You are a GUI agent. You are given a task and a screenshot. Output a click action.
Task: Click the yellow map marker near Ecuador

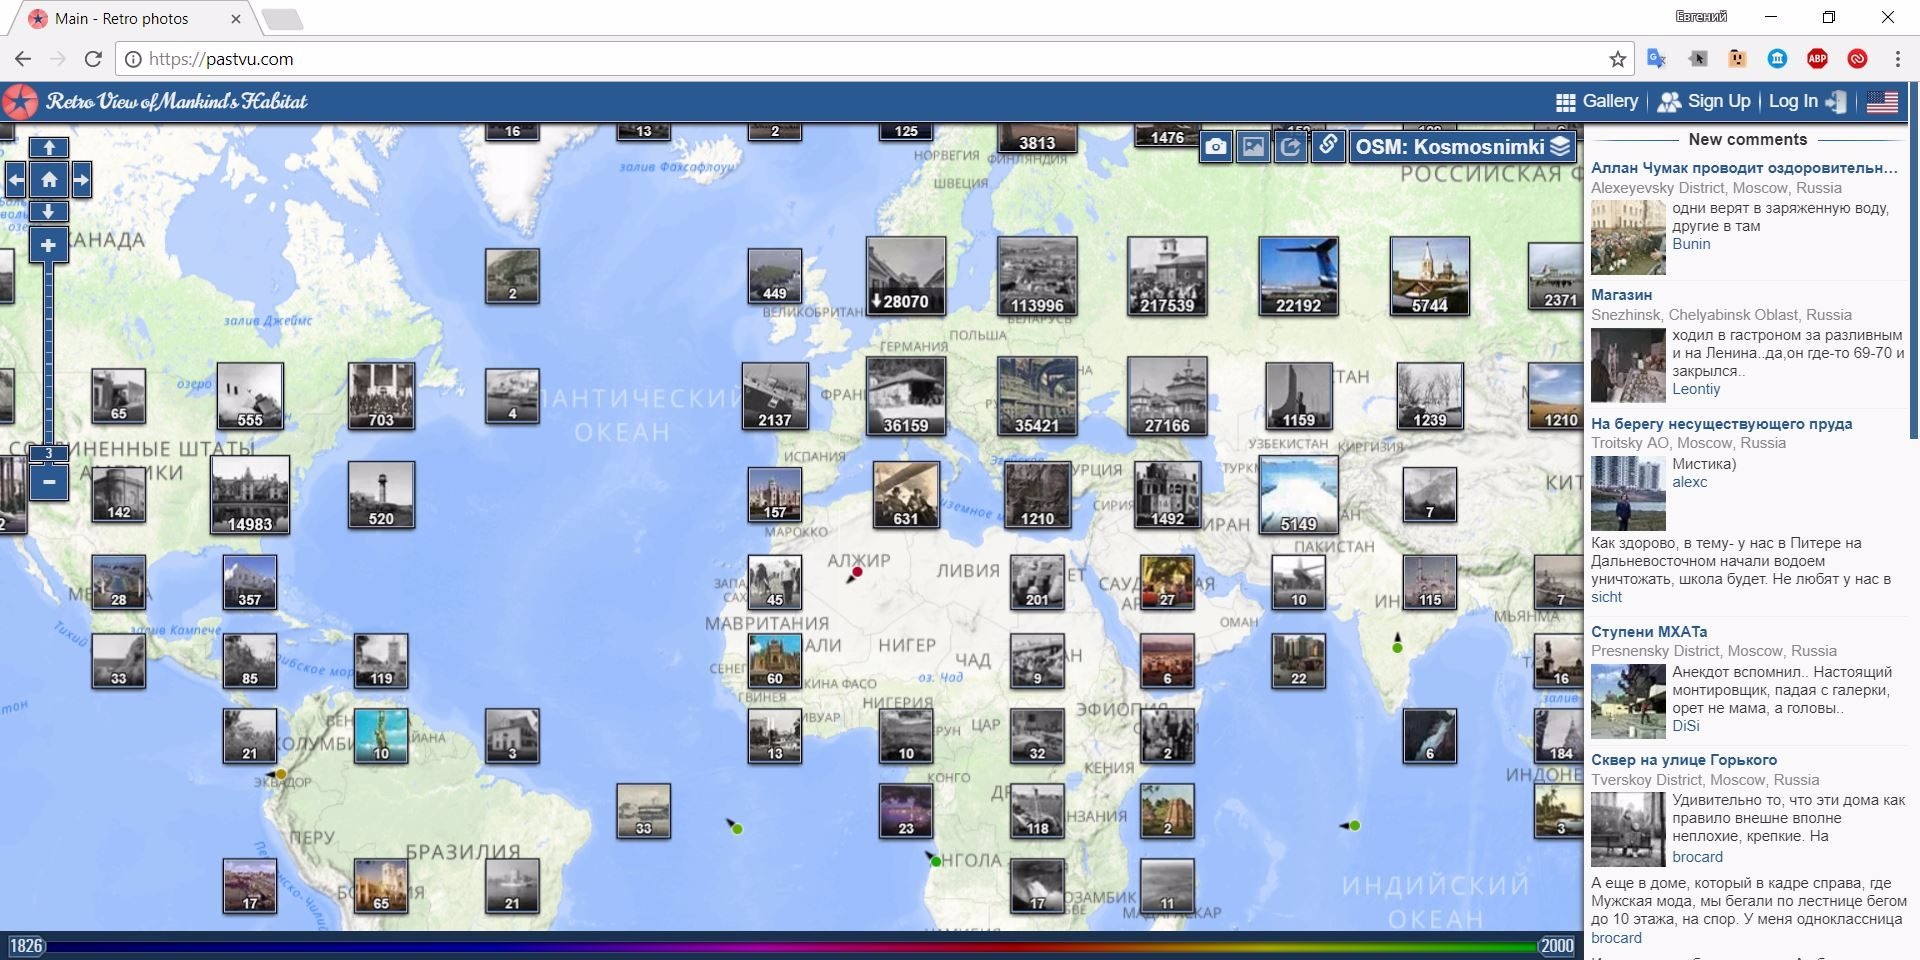pos(281,774)
